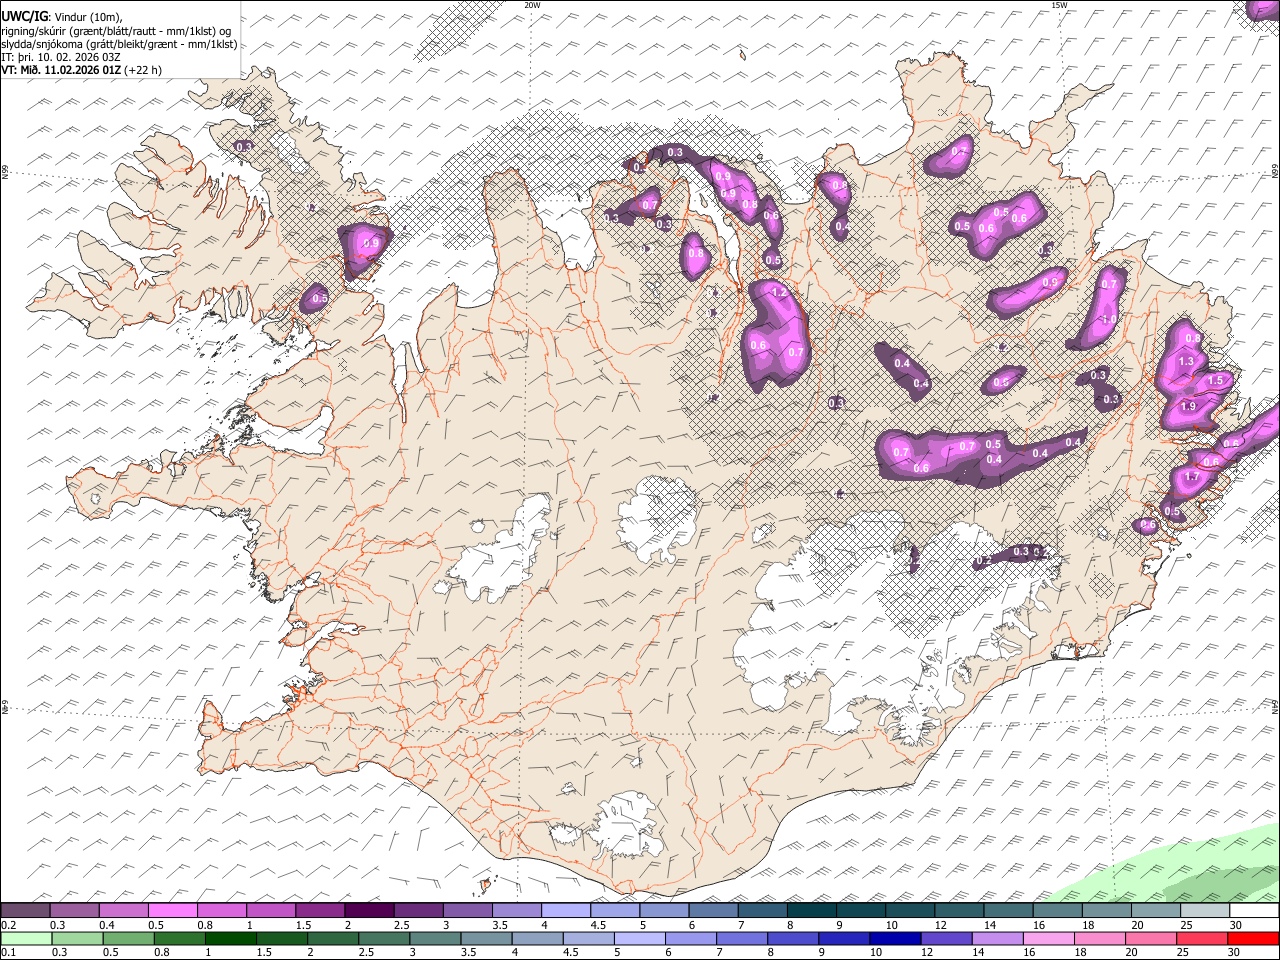The image size is (1280, 960).
Task: Pick the bright pink snow swatch at 0.5
Action: (x=172, y=910)
